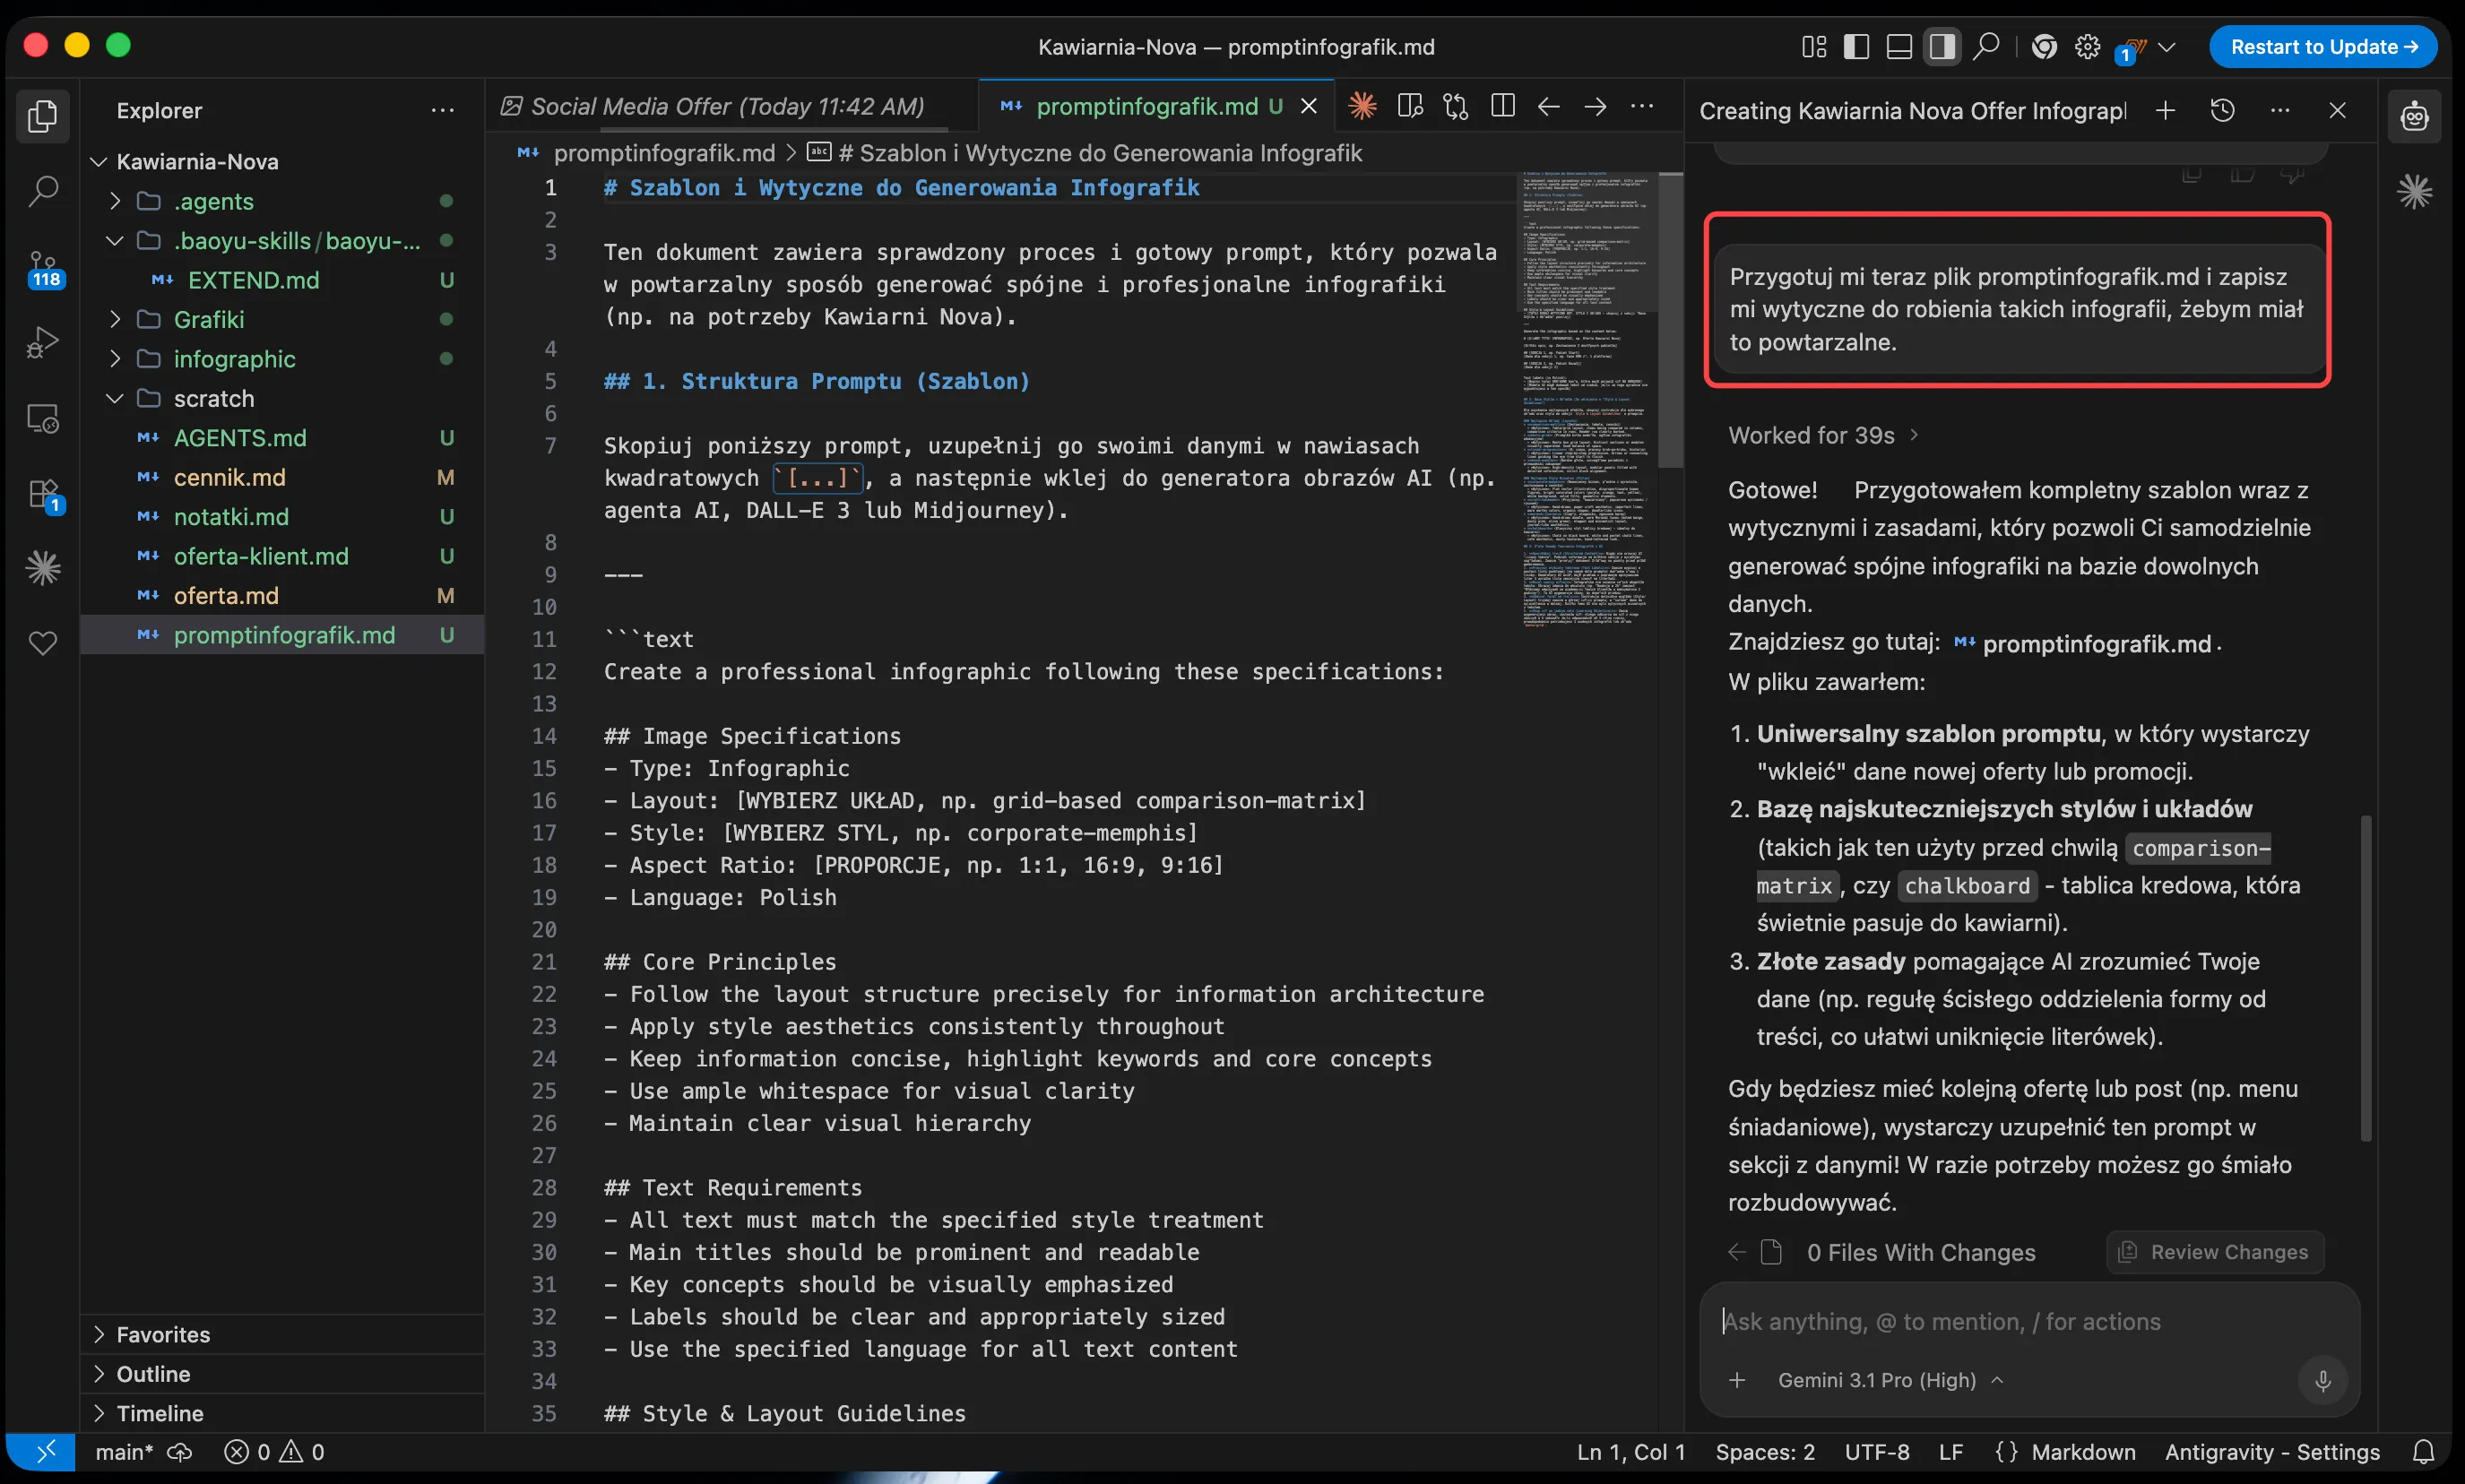2465x1484 pixels.
Task: Open the Remote Explorer view
Action: (42, 418)
